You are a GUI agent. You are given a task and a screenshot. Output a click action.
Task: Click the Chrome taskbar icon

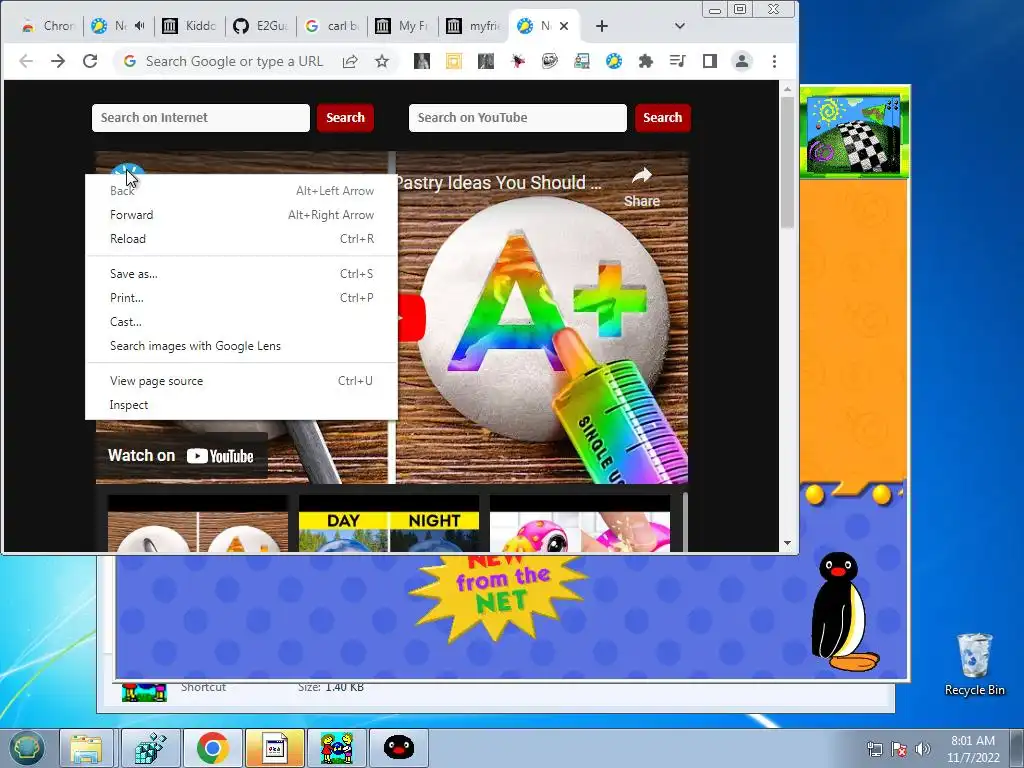(x=213, y=748)
